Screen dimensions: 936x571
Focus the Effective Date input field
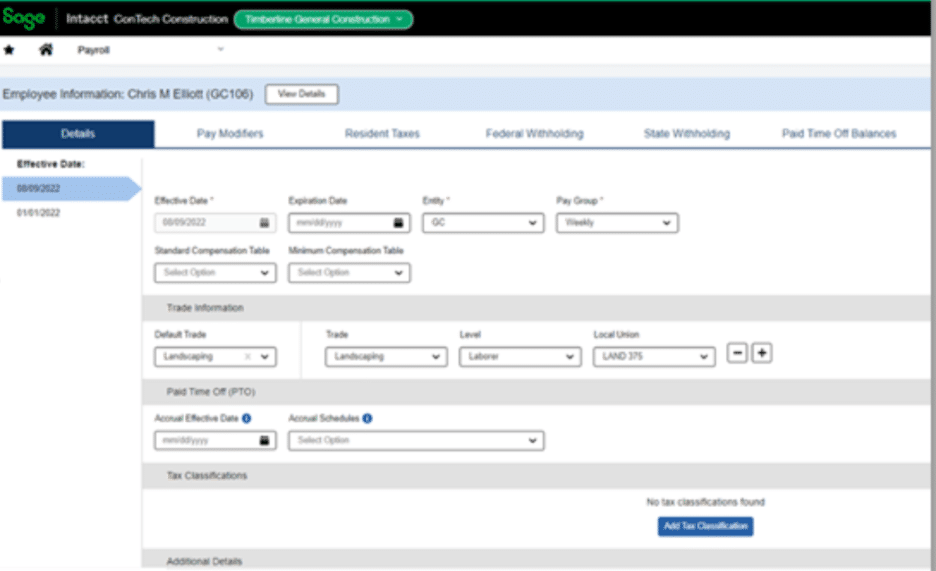coord(215,223)
